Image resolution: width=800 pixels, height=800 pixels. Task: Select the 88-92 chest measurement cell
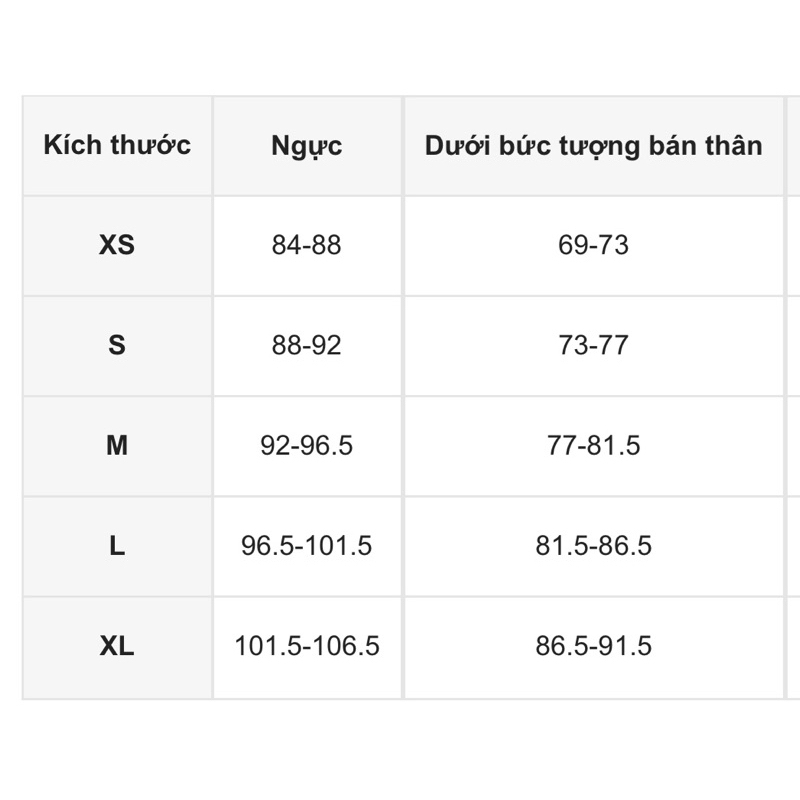(x=307, y=345)
